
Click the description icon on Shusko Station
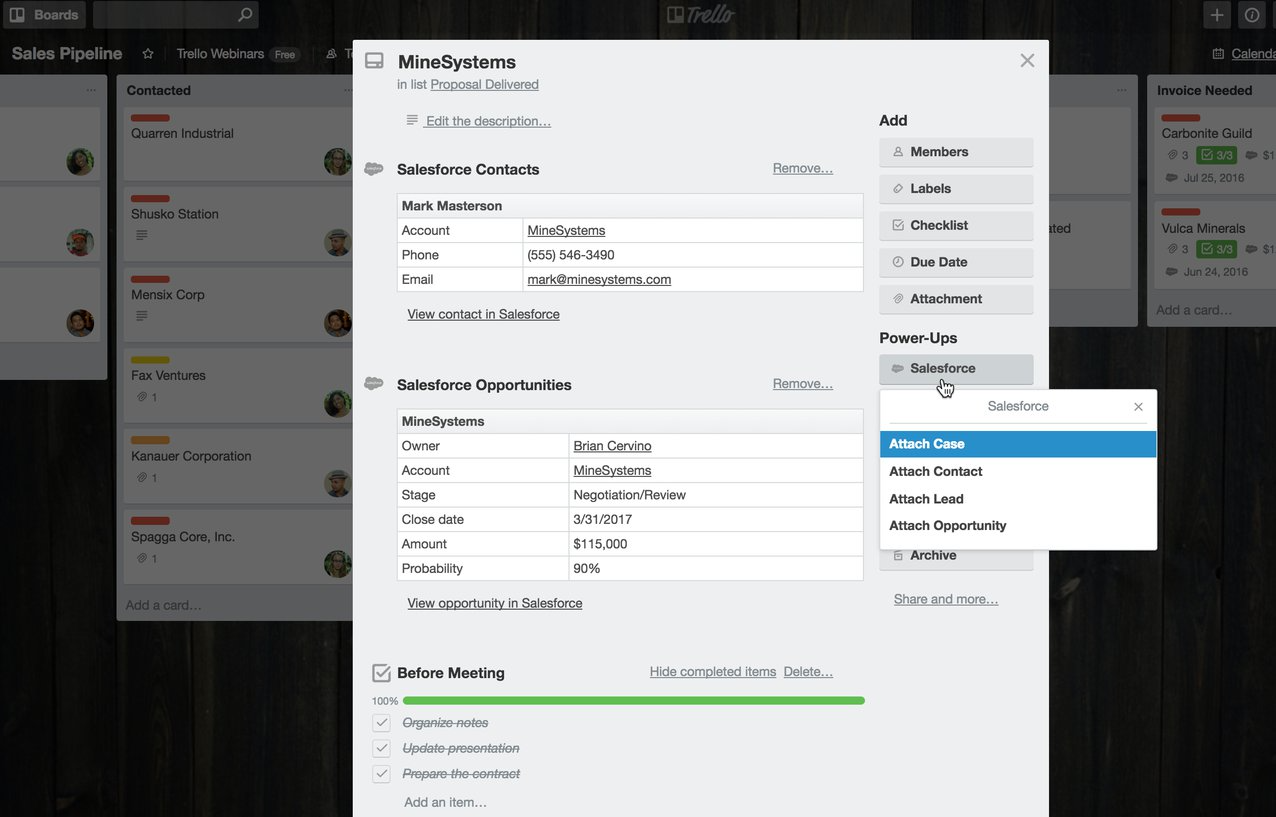point(142,236)
